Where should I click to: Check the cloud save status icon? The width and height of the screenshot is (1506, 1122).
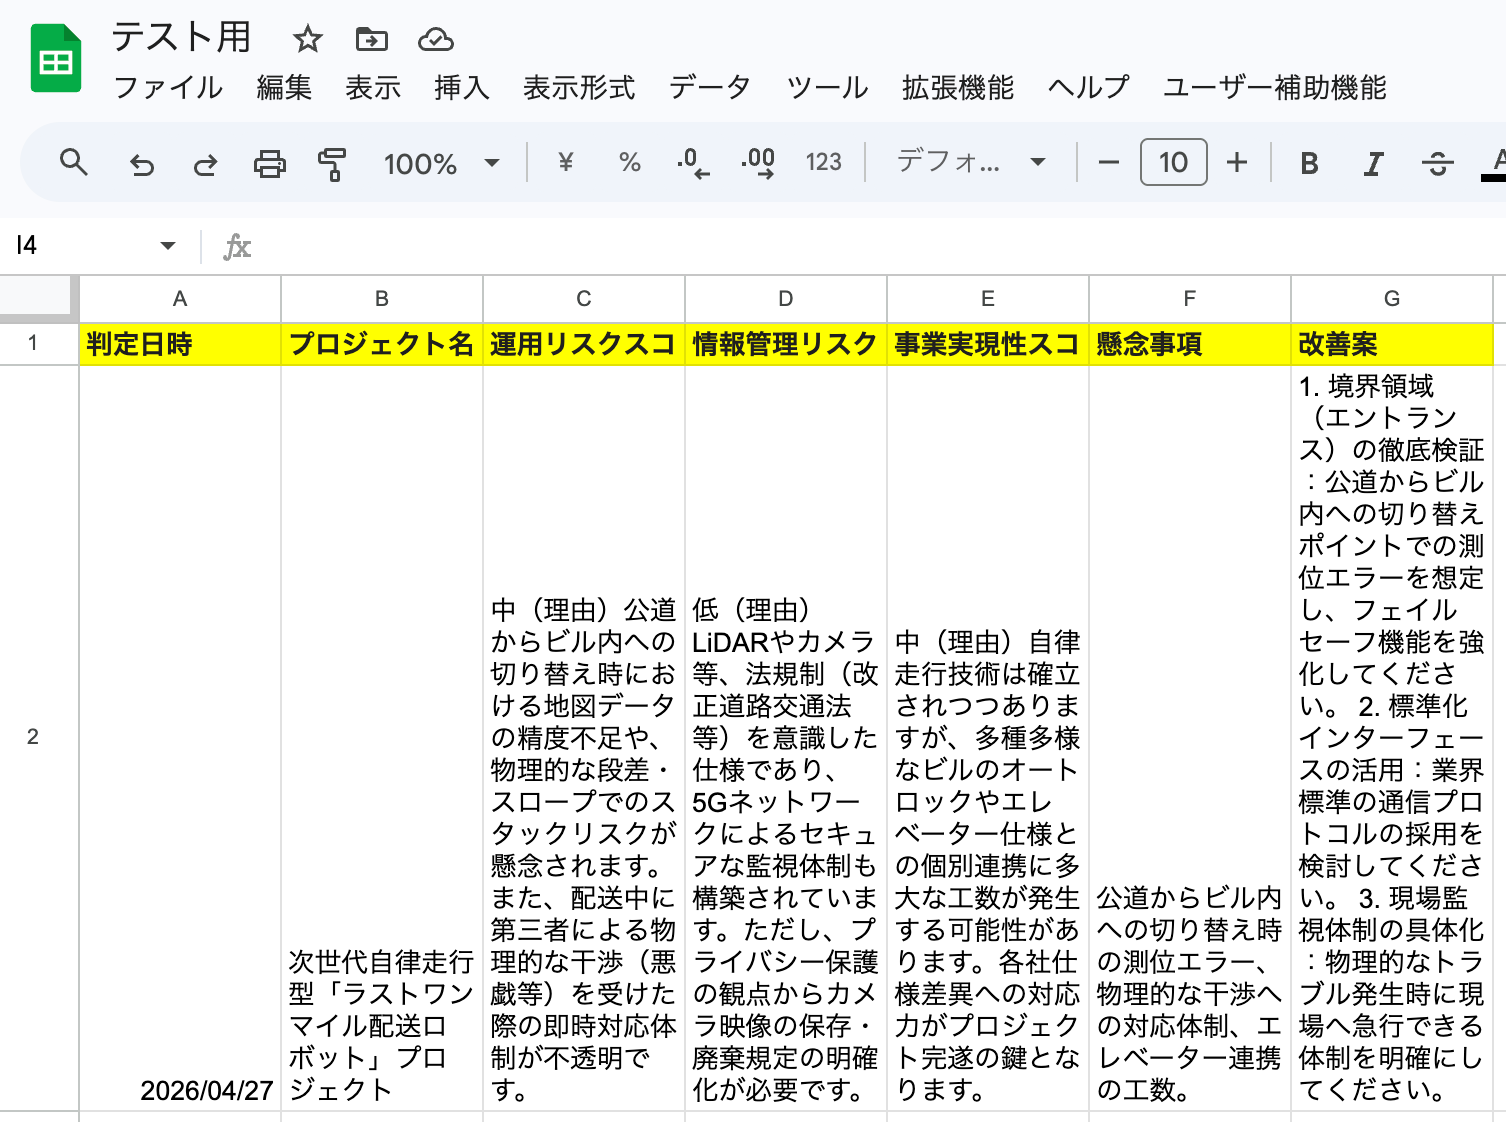[435, 40]
